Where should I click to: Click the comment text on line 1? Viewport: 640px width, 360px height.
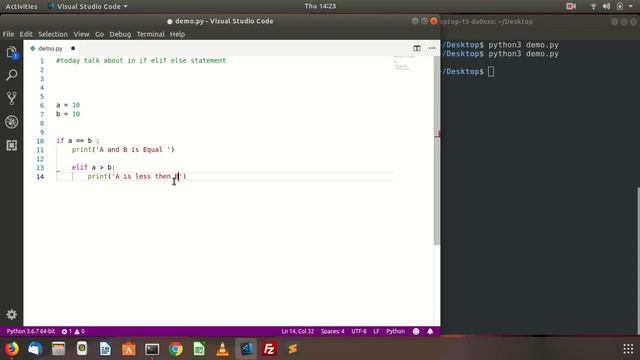pos(141,60)
